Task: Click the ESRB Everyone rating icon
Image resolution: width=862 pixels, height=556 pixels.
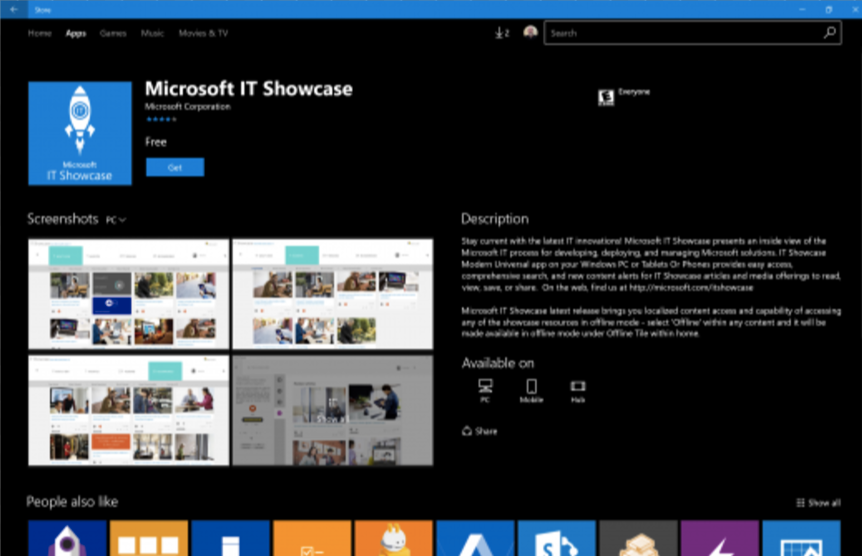Action: pos(604,97)
